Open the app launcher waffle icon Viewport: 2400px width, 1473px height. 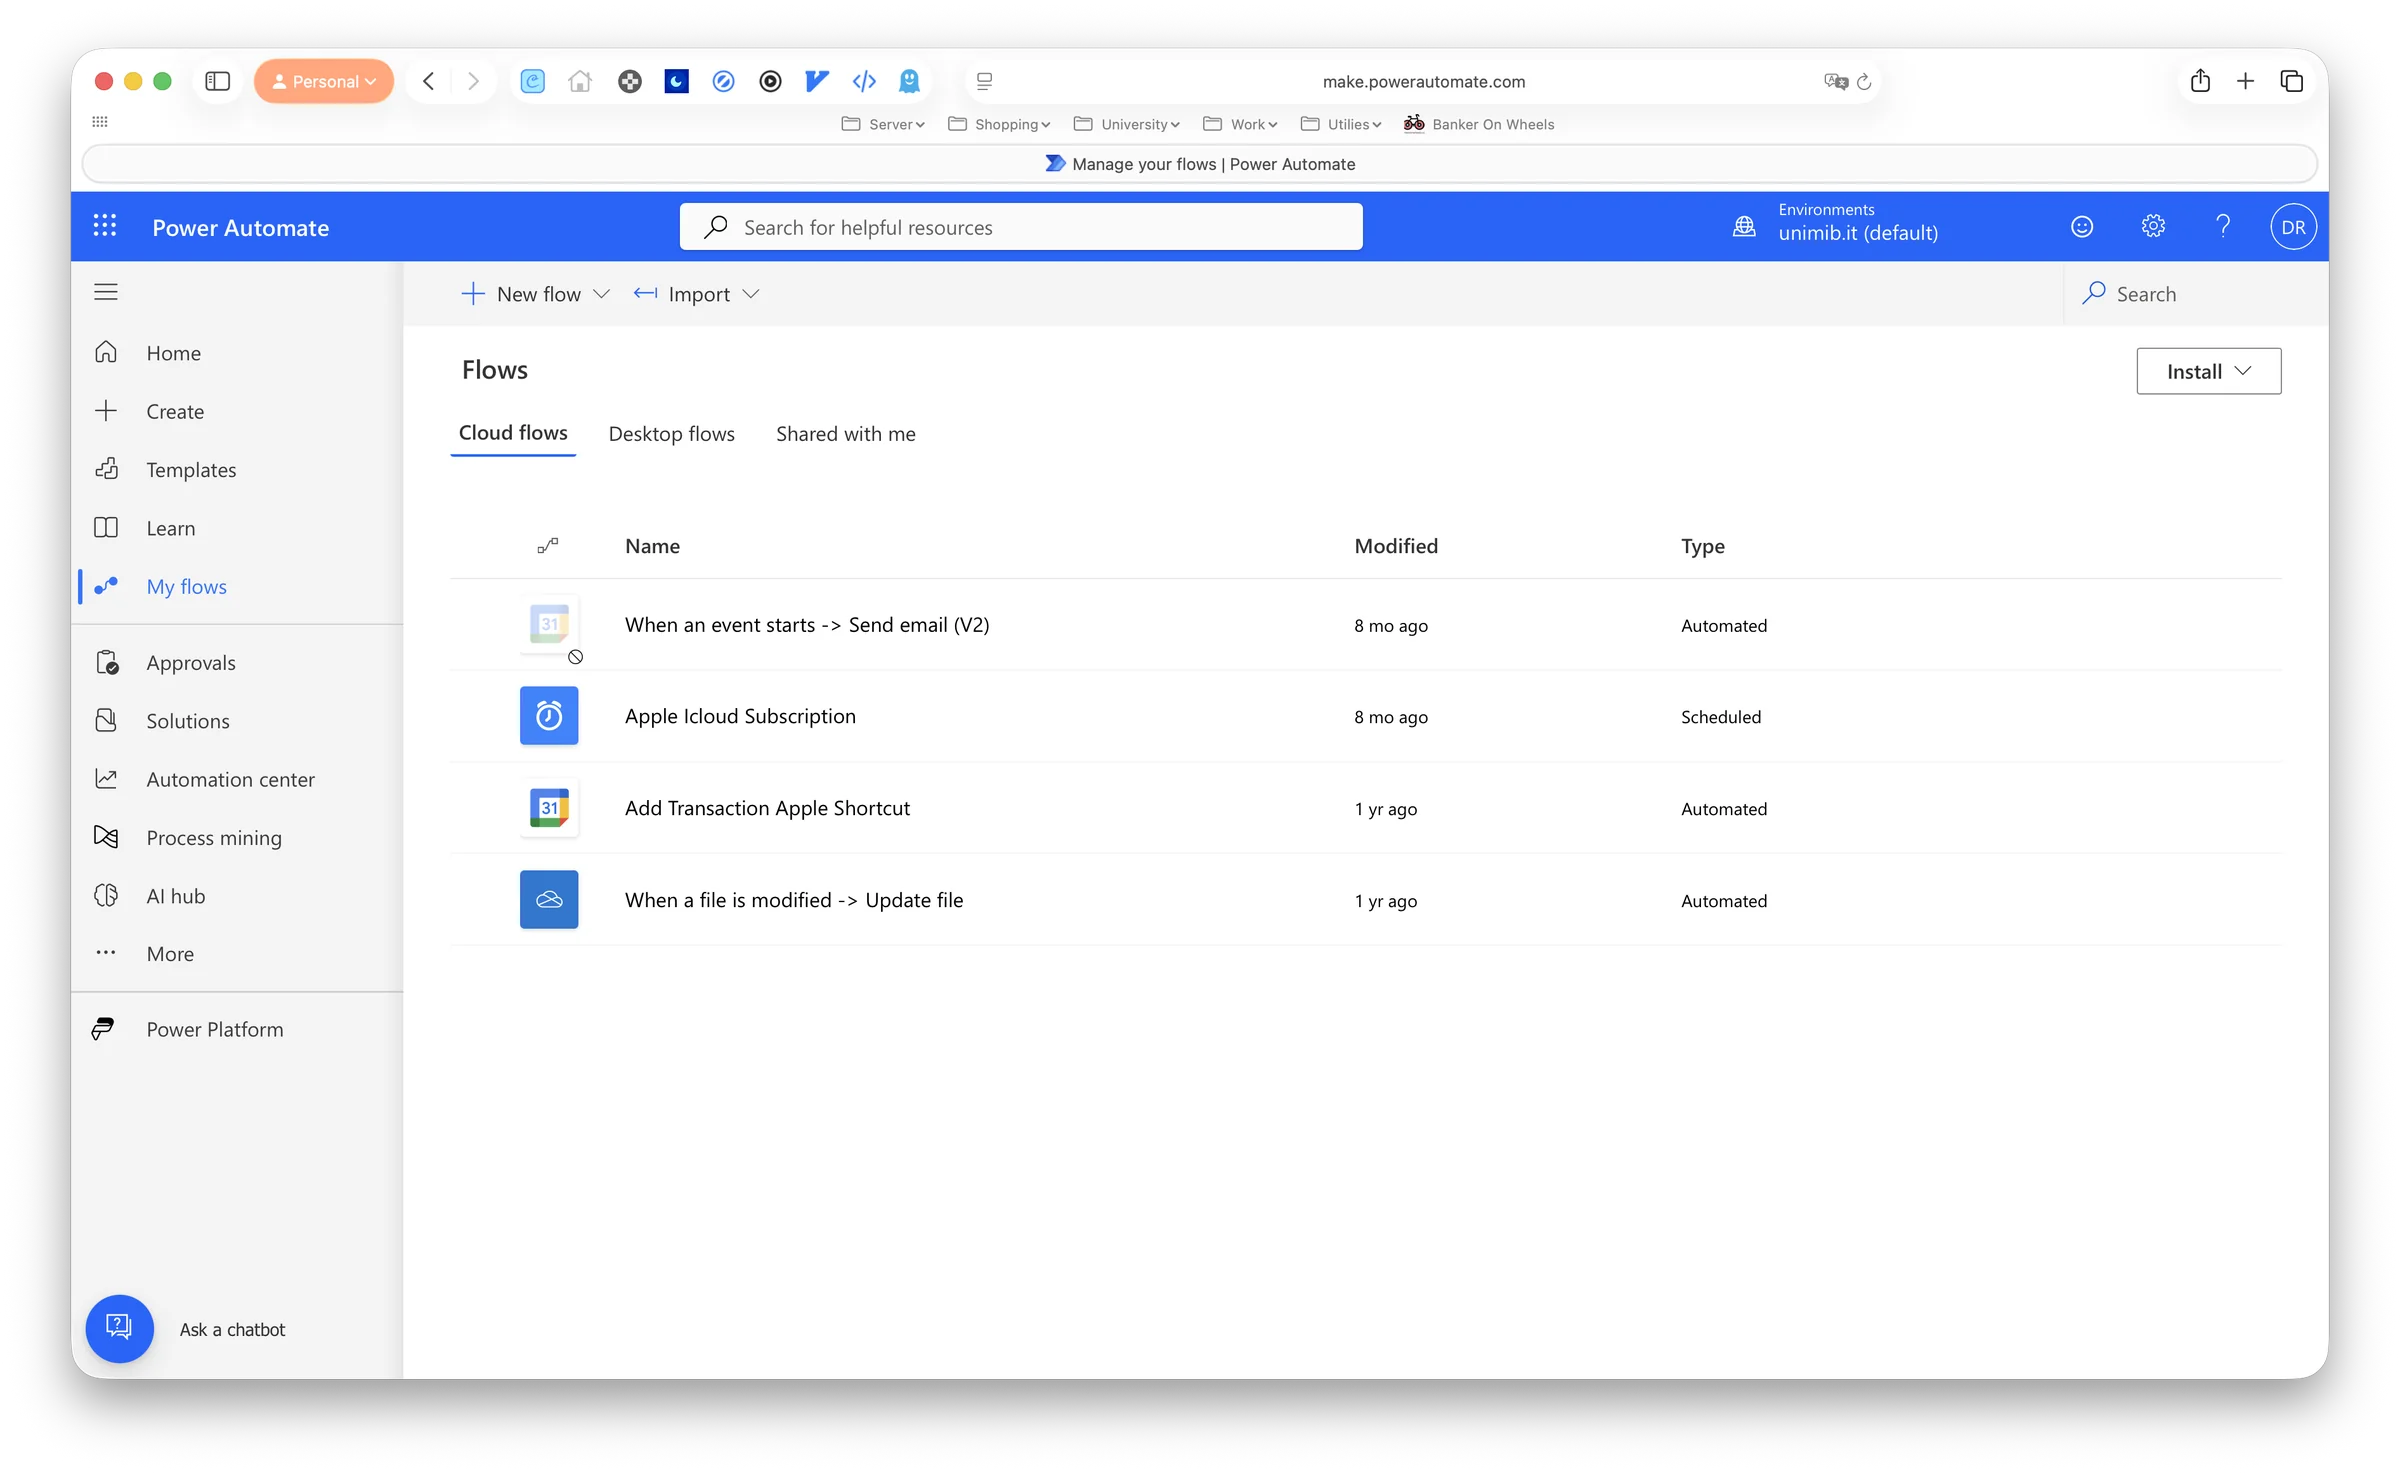(x=105, y=226)
